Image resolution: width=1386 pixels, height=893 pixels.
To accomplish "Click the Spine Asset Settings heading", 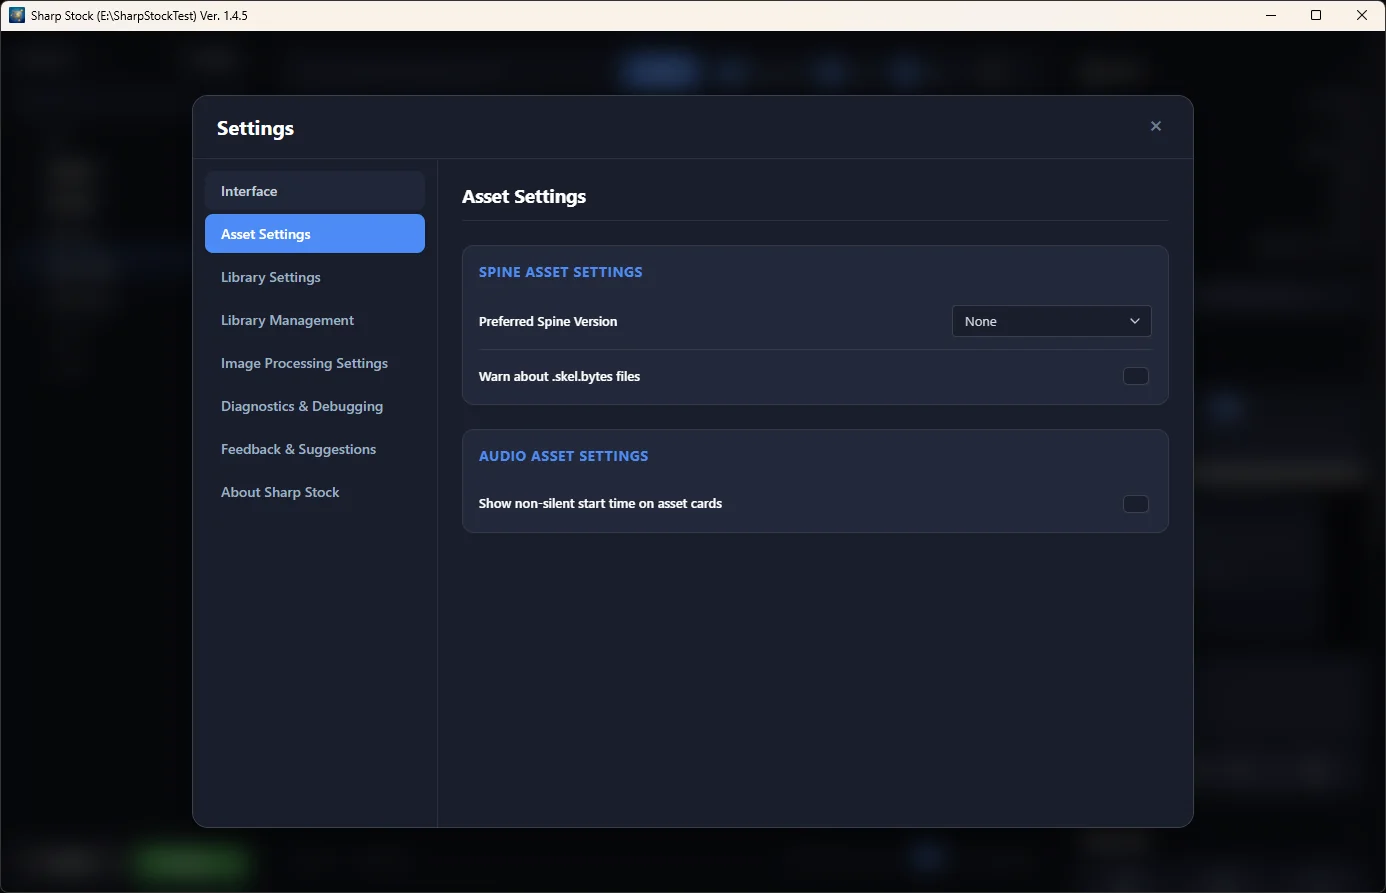I will (561, 272).
